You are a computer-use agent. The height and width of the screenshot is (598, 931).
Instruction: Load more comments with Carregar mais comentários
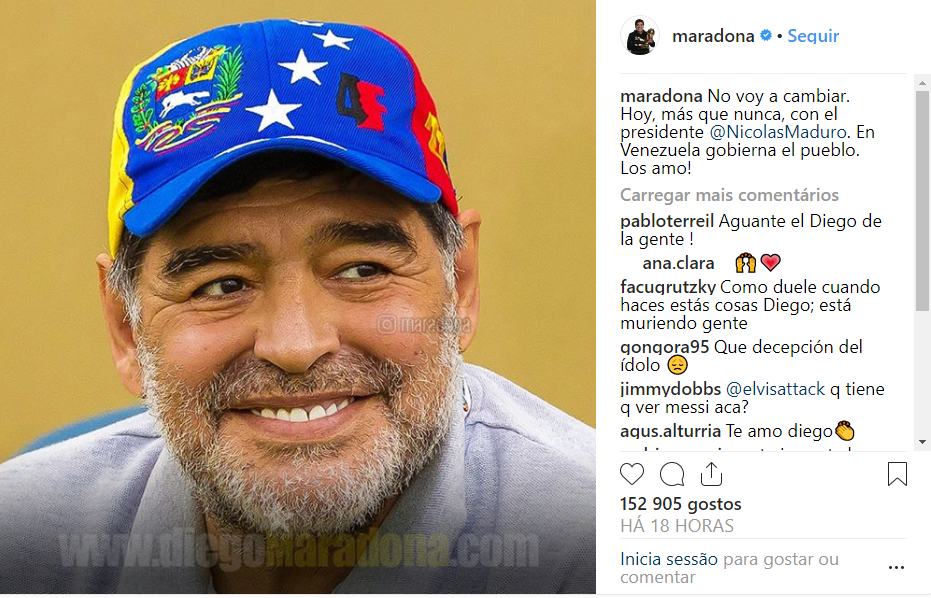coord(729,195)
